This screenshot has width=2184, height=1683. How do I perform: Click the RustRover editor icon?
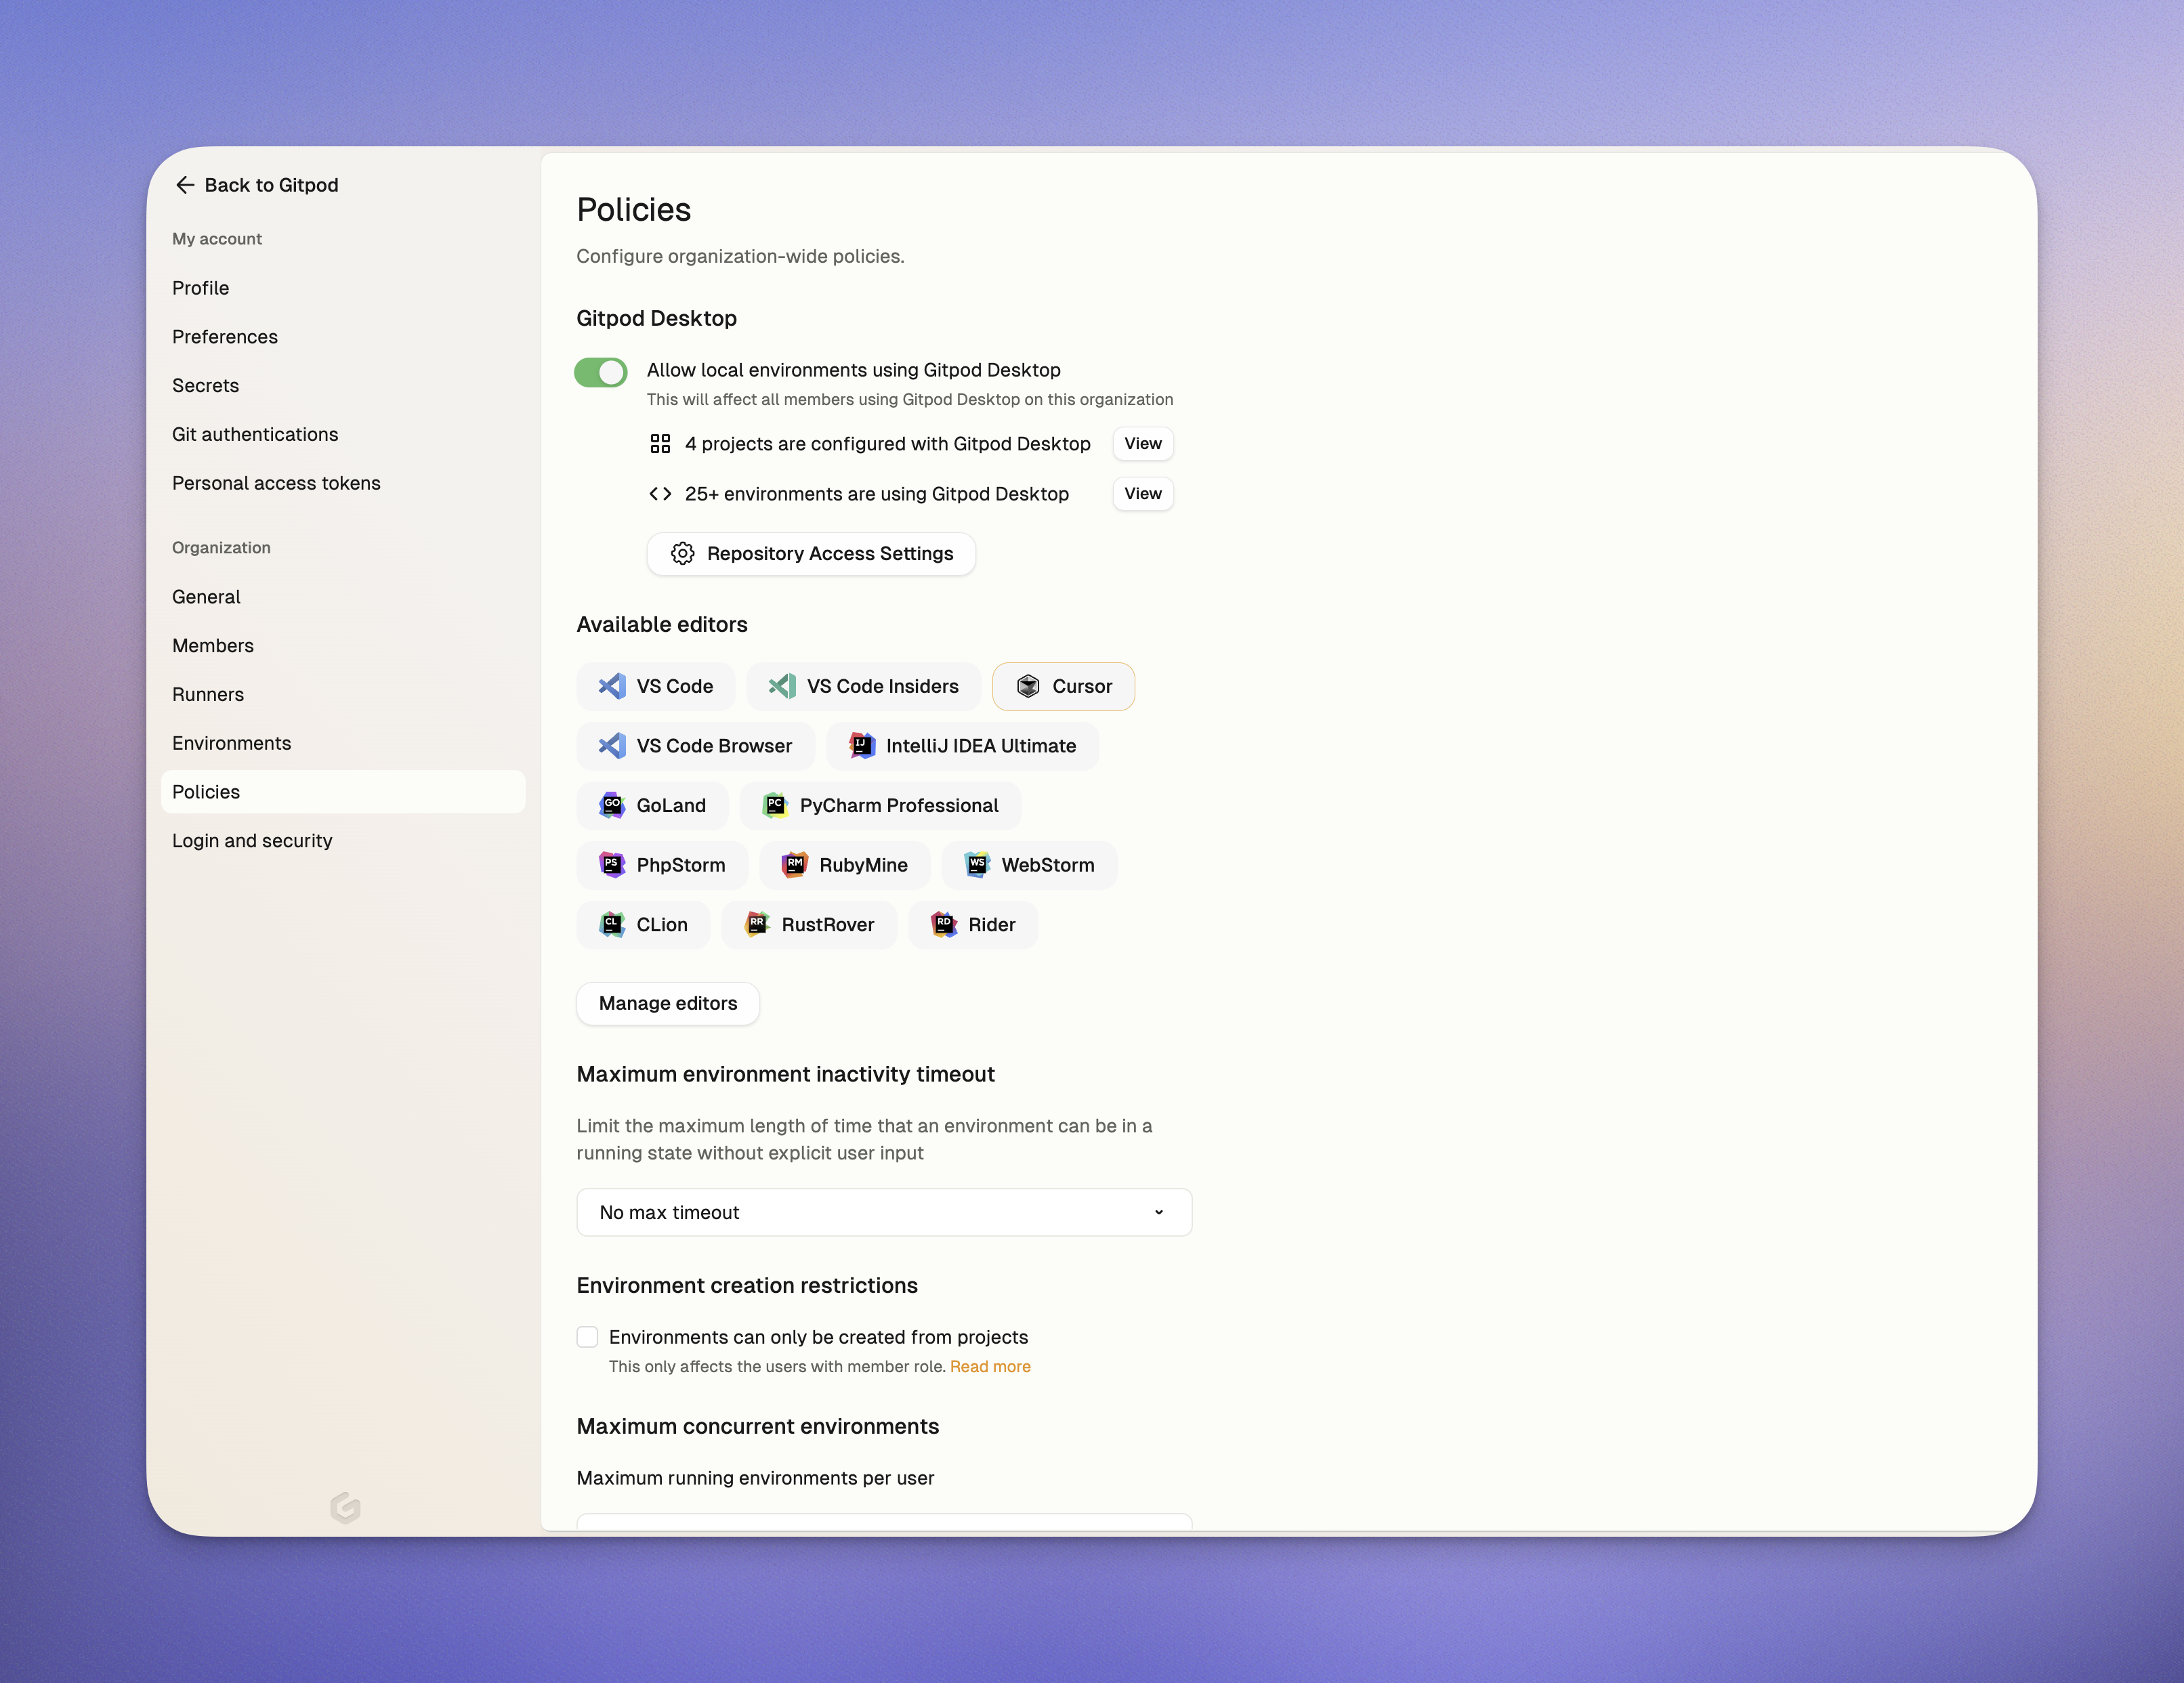[757, 924]
